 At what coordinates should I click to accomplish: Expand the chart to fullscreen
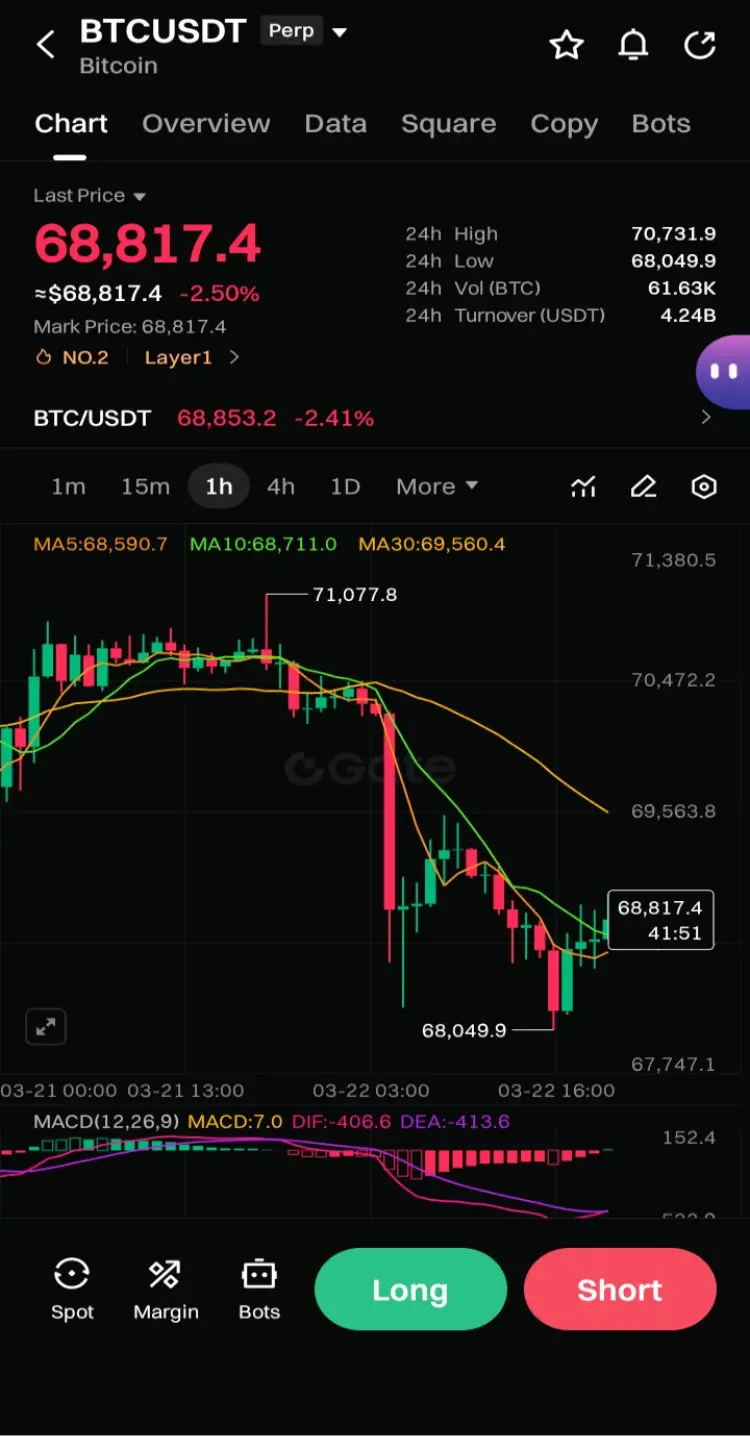coord(45,1026)
